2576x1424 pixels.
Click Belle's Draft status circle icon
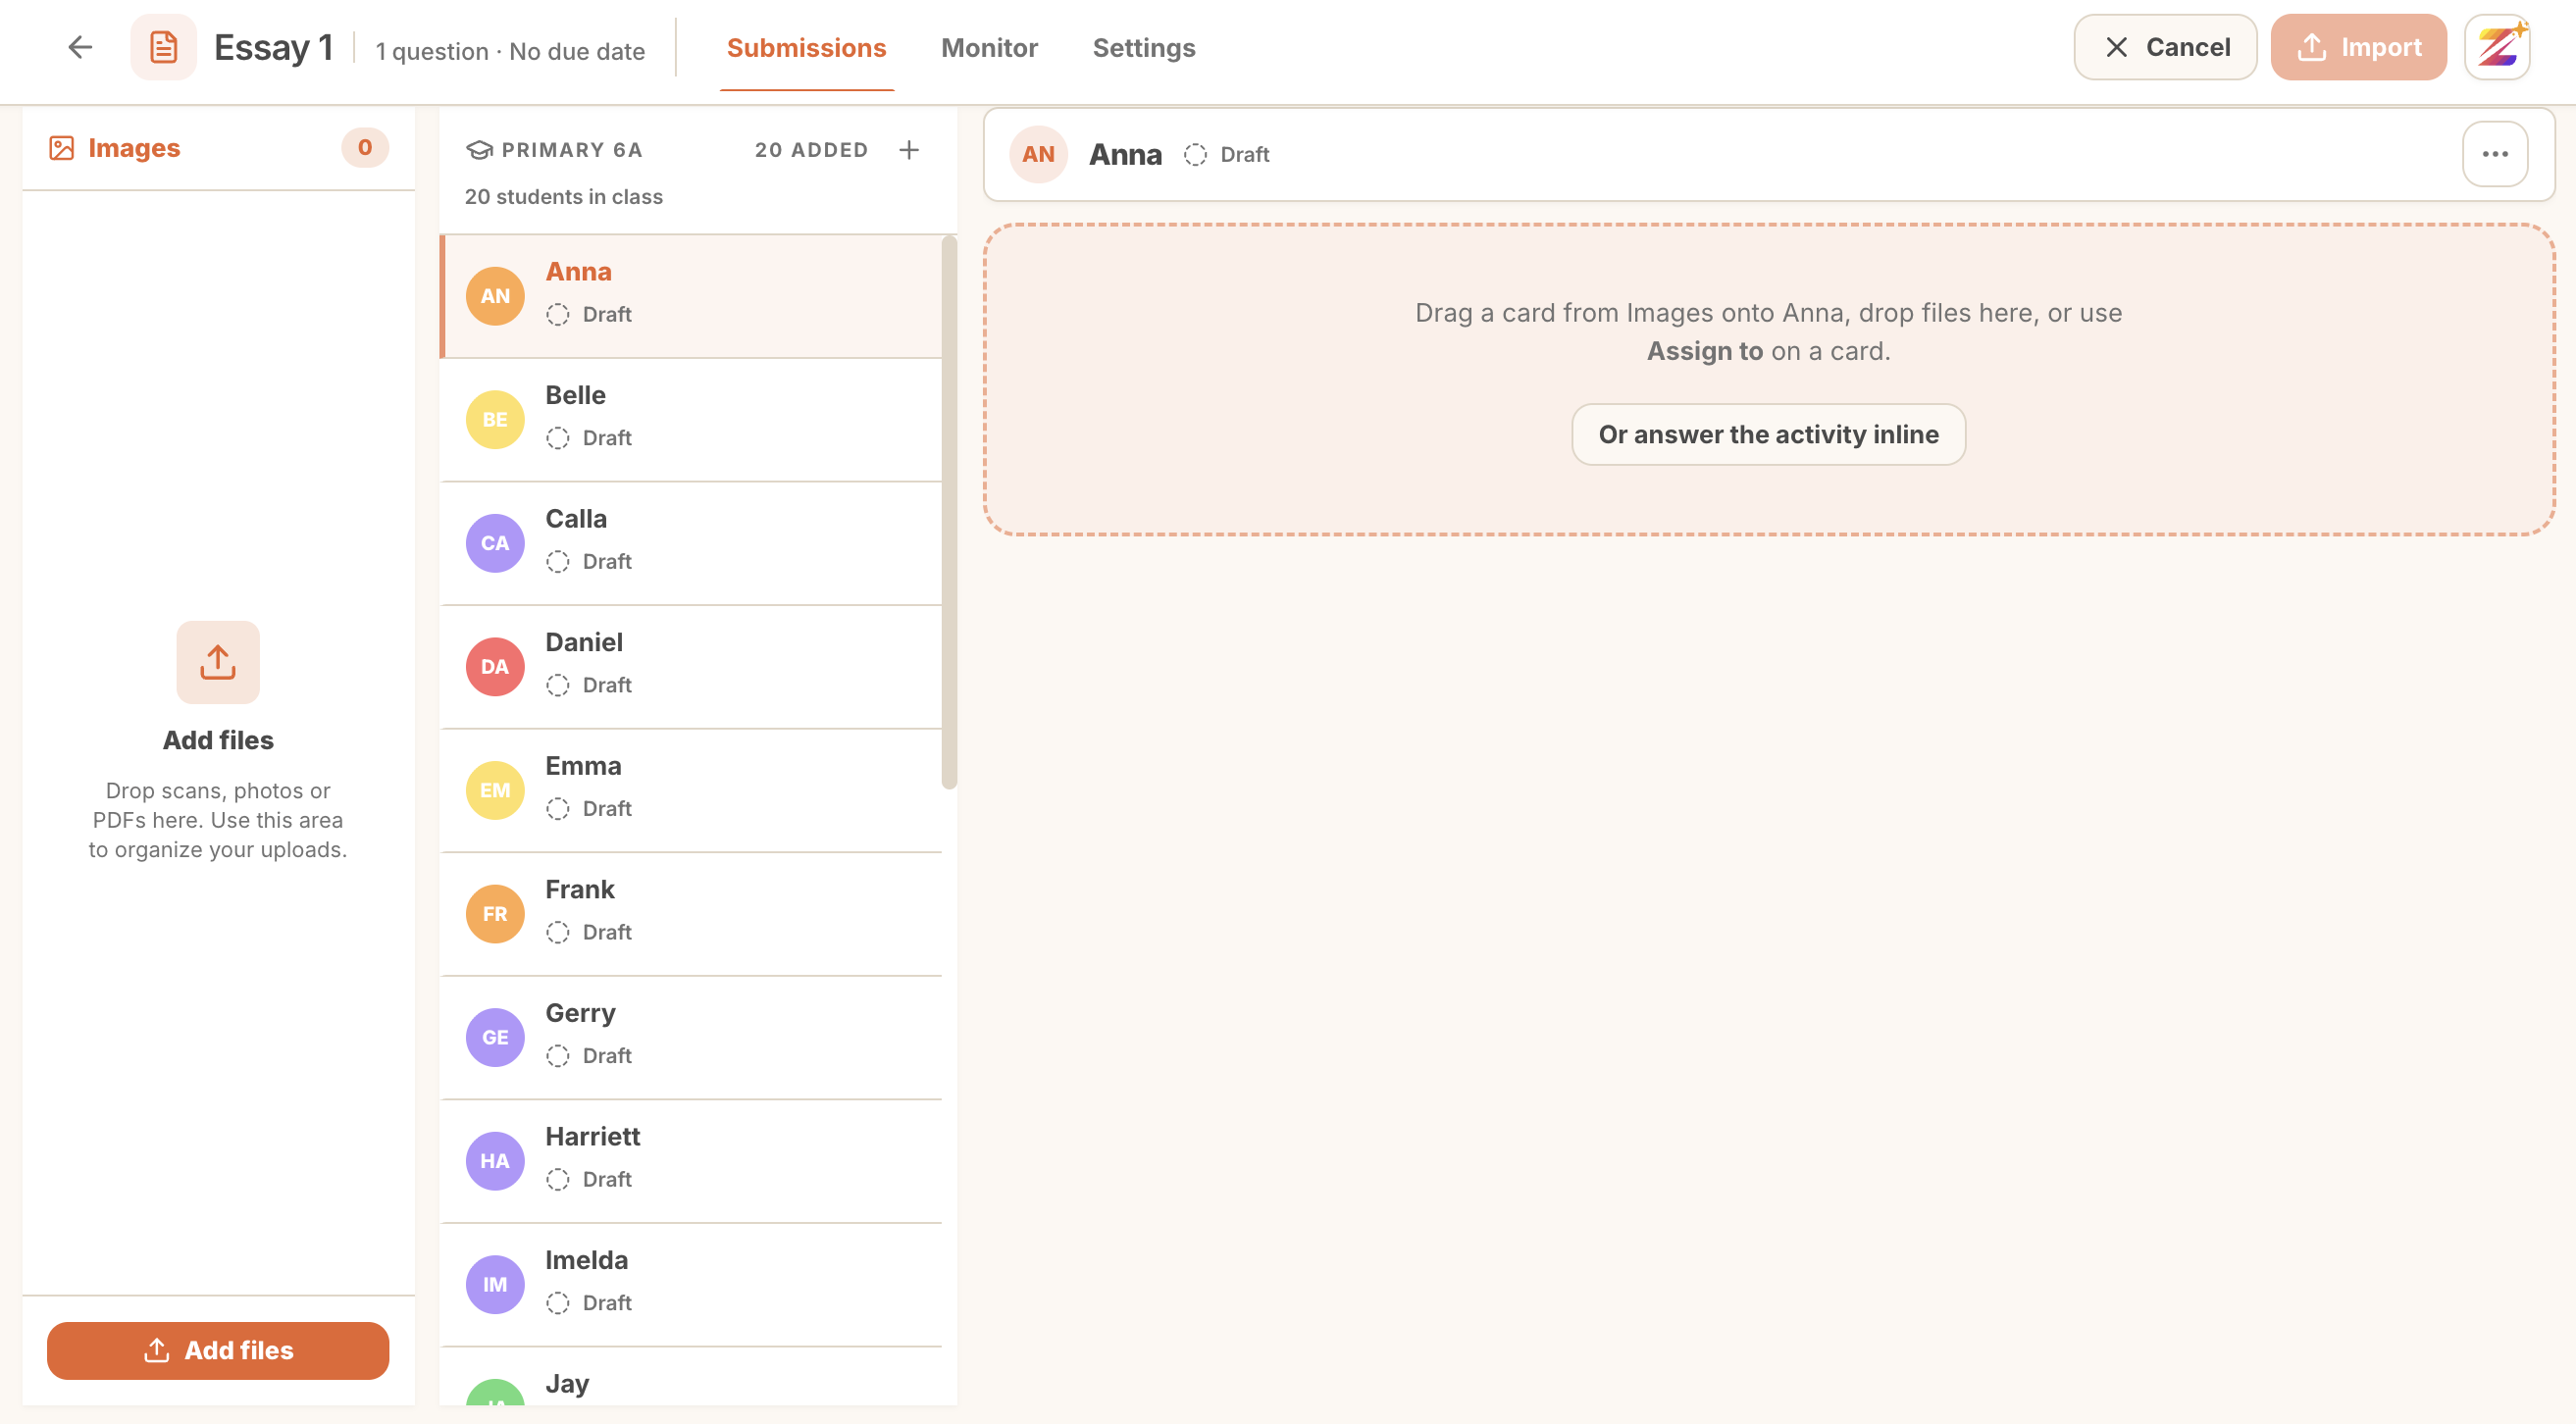point(558,438)
